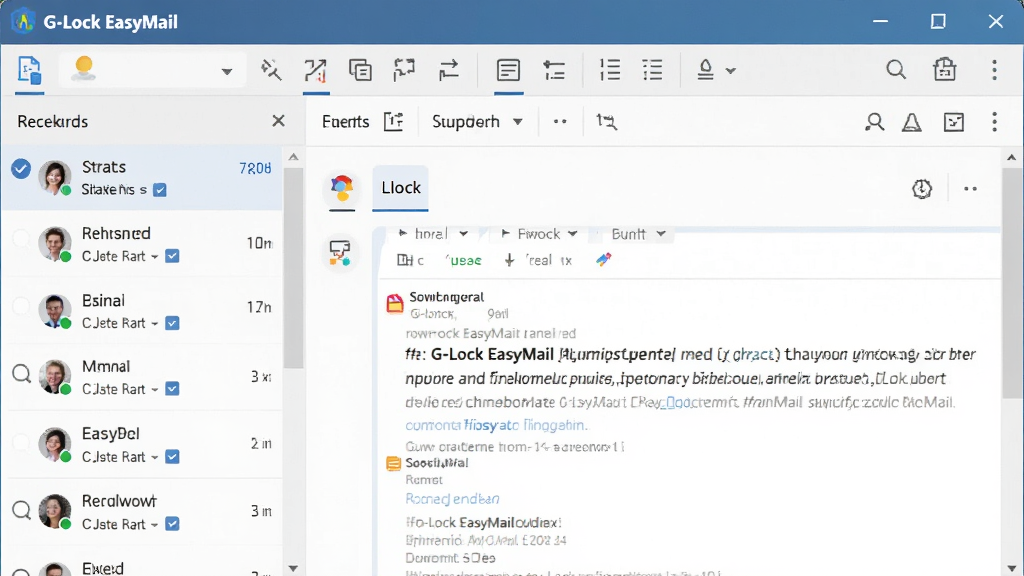Expand CJete Rart dropdown under Mmnal
This screenshot has height=576, width=1024.
click(x=155, y=390)
